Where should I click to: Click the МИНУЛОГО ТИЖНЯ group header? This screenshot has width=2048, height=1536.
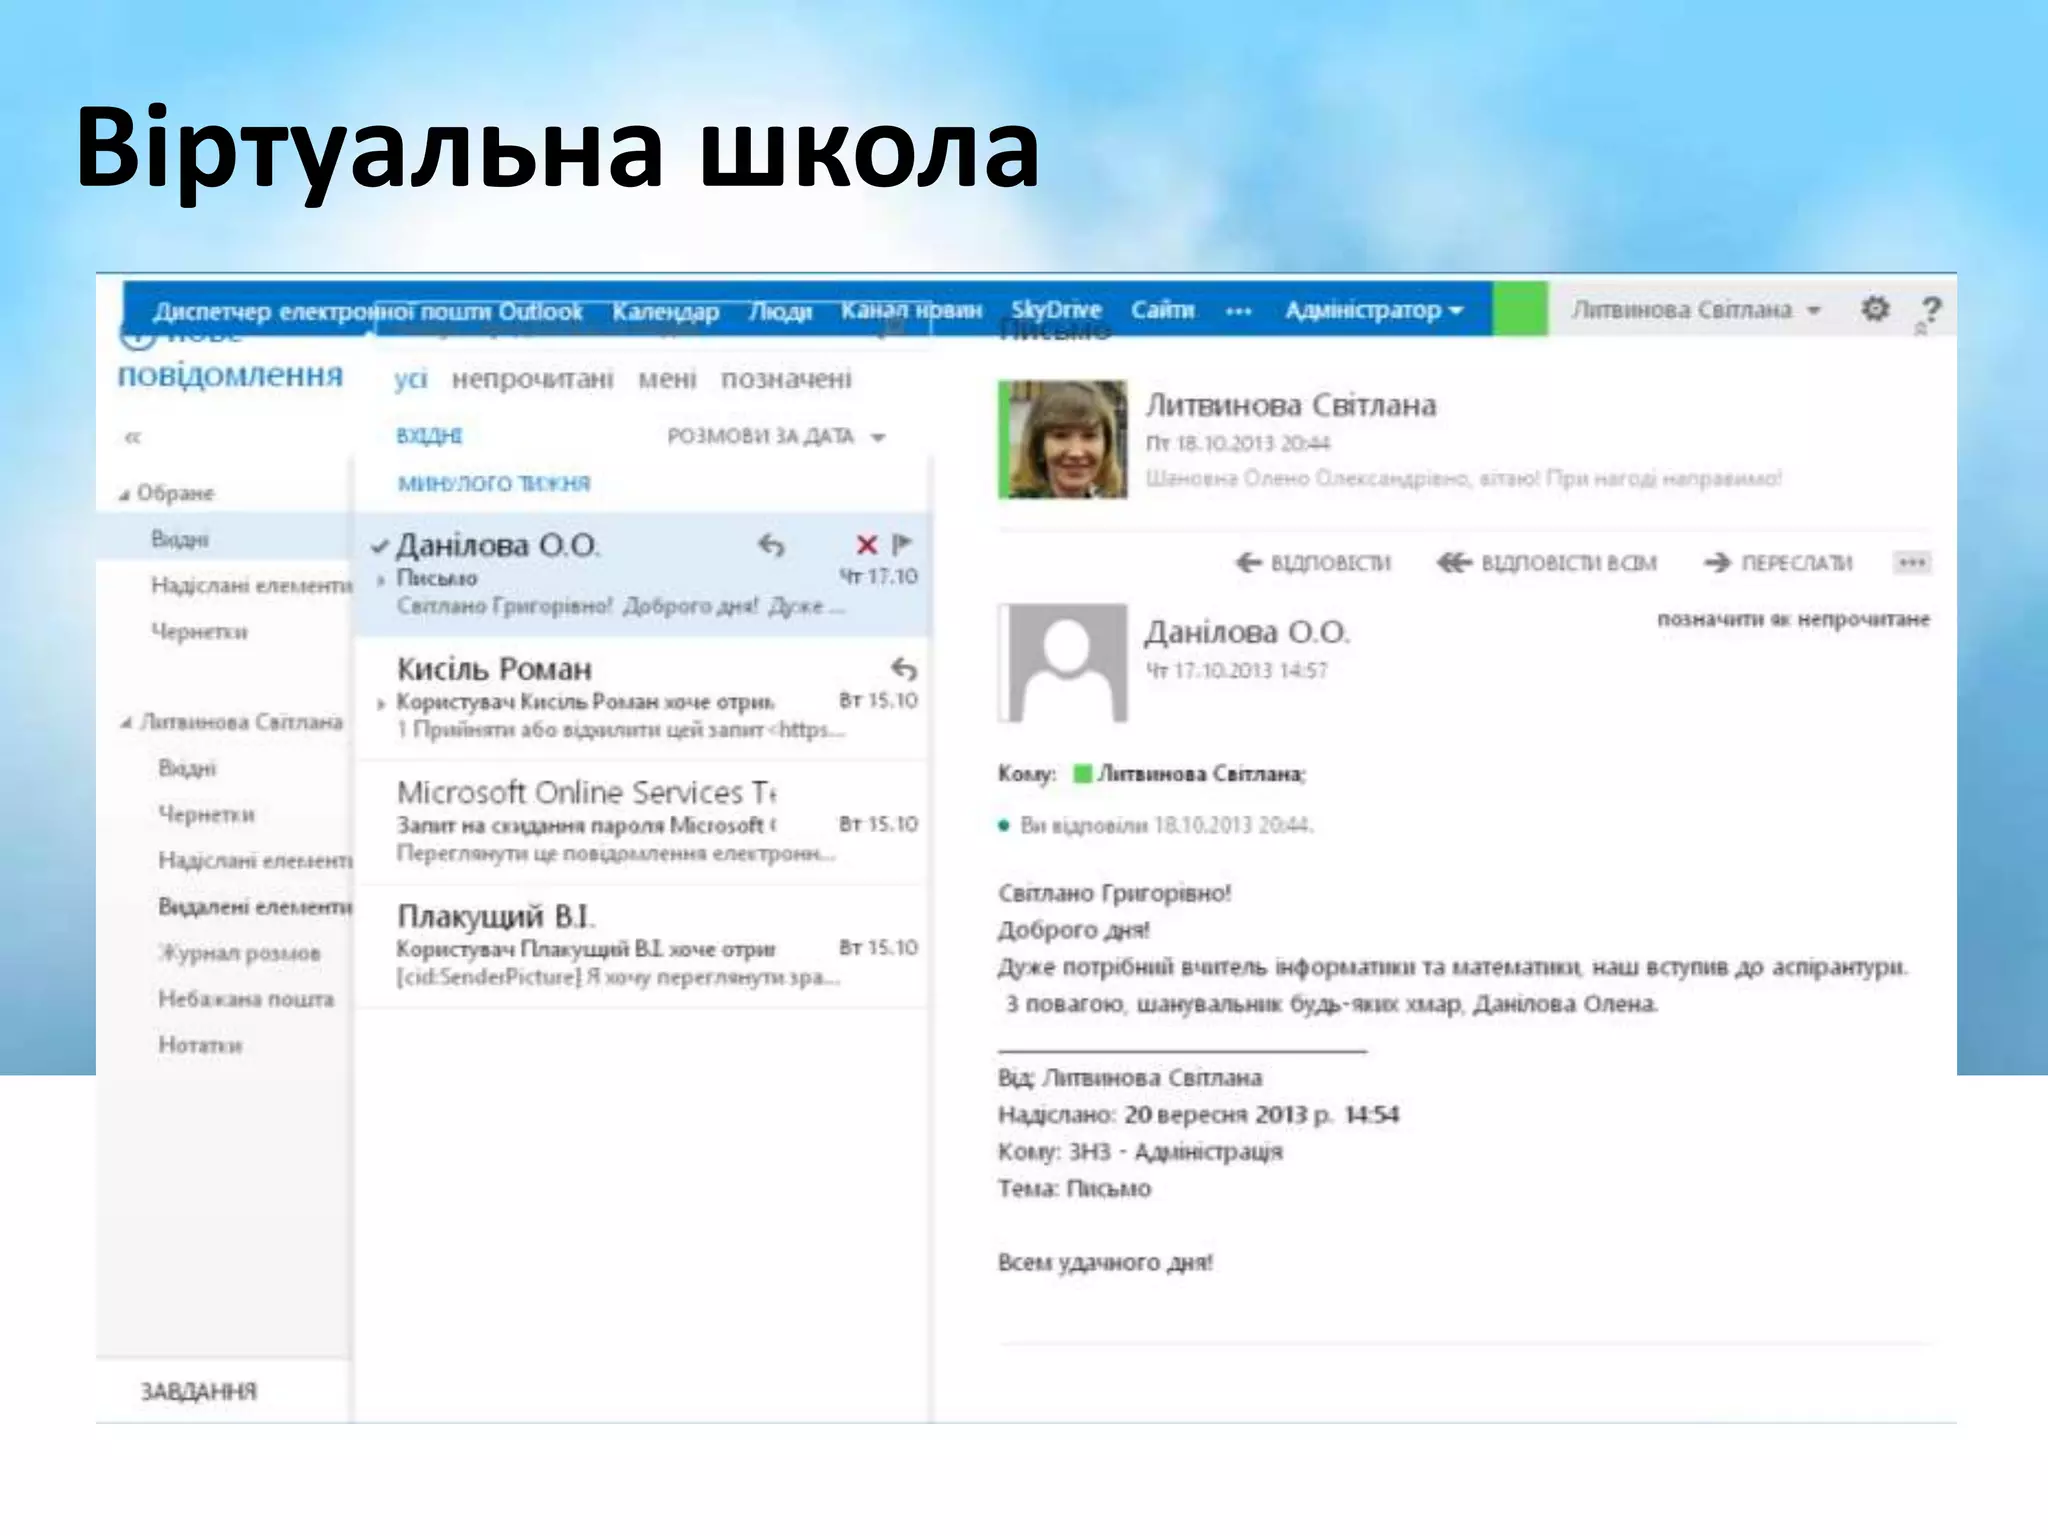tap(494, 484)
